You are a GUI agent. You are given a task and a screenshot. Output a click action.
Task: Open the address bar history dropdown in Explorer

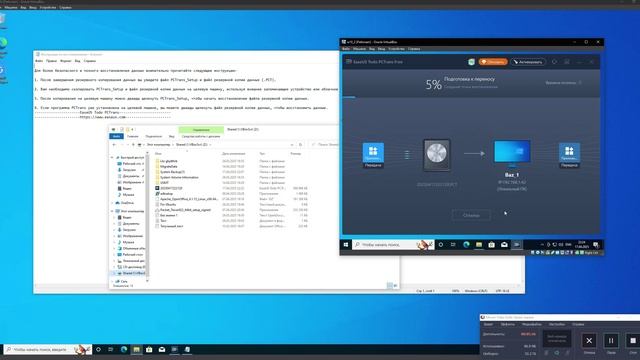(292, 144)
